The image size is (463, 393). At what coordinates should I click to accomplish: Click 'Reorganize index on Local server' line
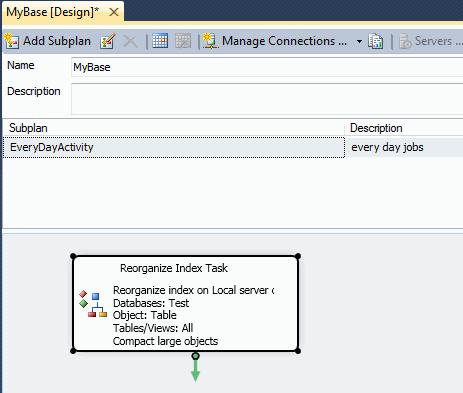(x=193, y=290)
